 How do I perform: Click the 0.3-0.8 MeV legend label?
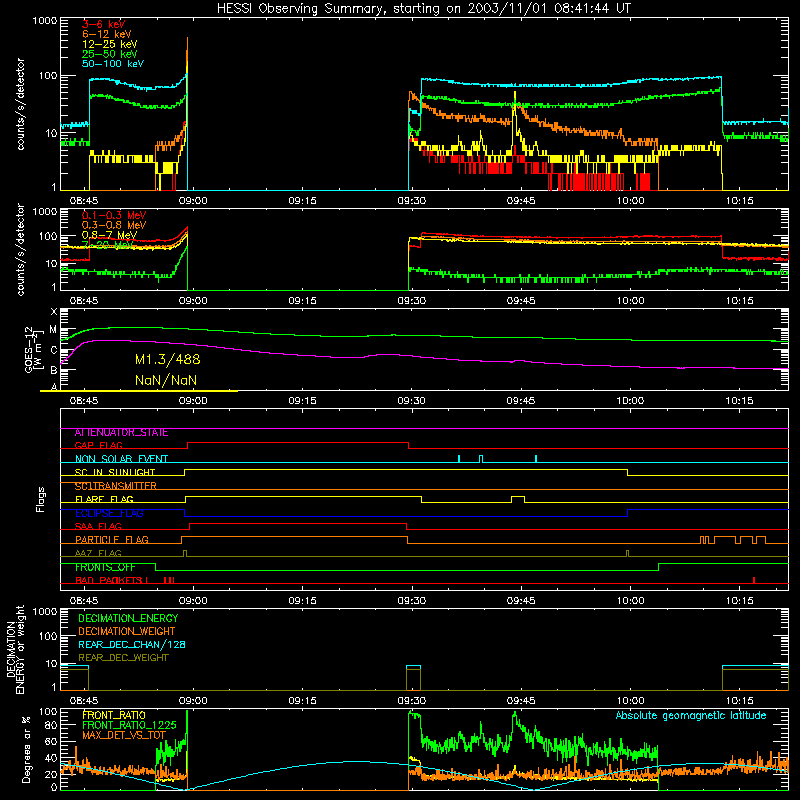(x=114, y=225)
